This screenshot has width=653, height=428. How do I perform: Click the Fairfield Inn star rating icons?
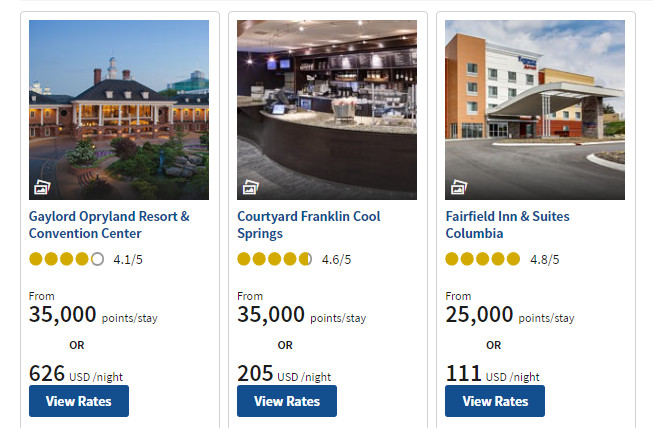tap(482, 259)
